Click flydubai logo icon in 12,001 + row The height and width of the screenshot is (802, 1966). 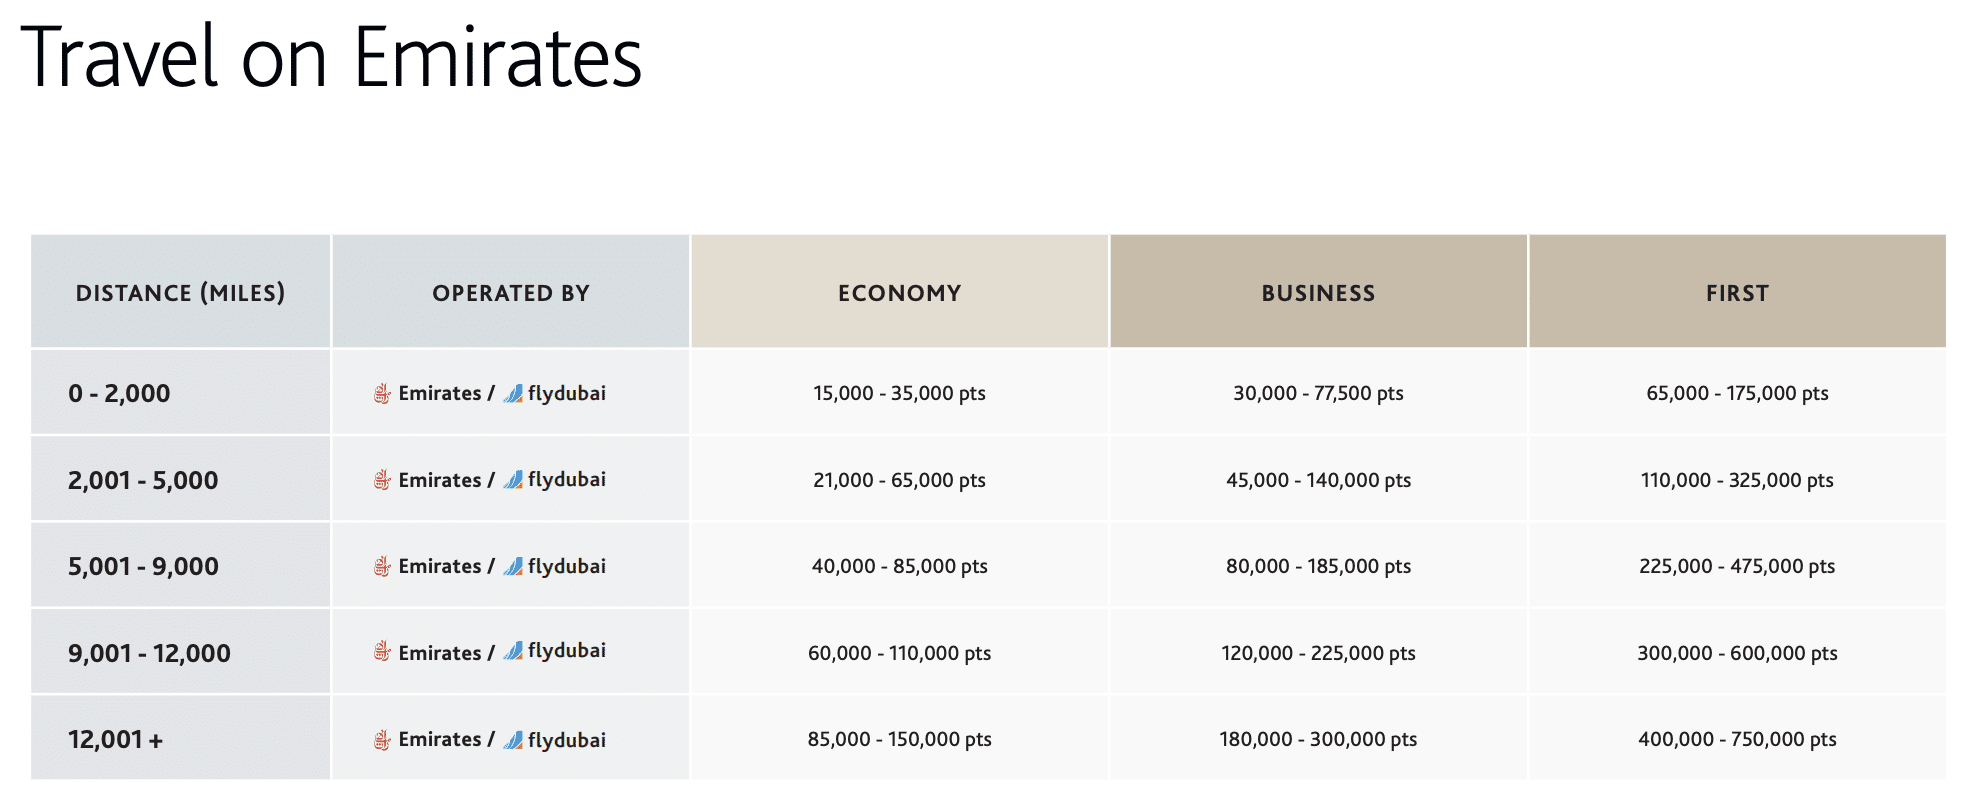click(513, 740)
